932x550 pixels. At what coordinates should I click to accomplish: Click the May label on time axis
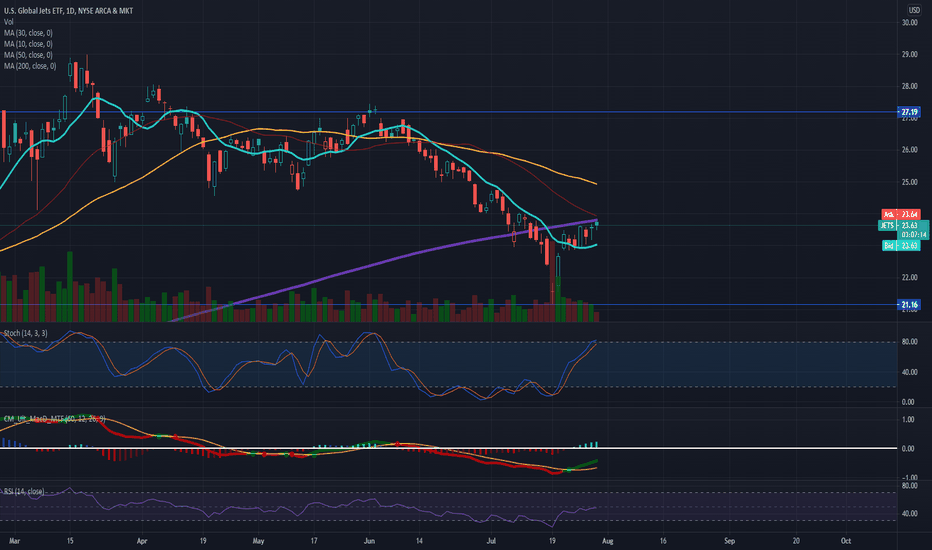[x=258, y=541]
